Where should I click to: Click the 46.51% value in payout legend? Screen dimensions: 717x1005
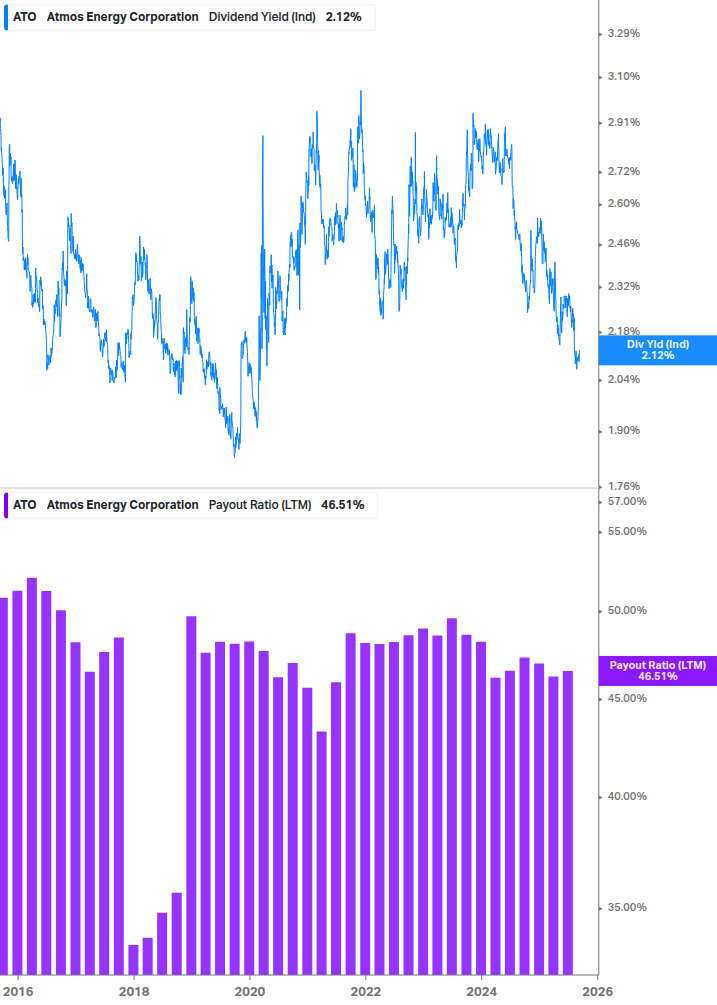343,505
